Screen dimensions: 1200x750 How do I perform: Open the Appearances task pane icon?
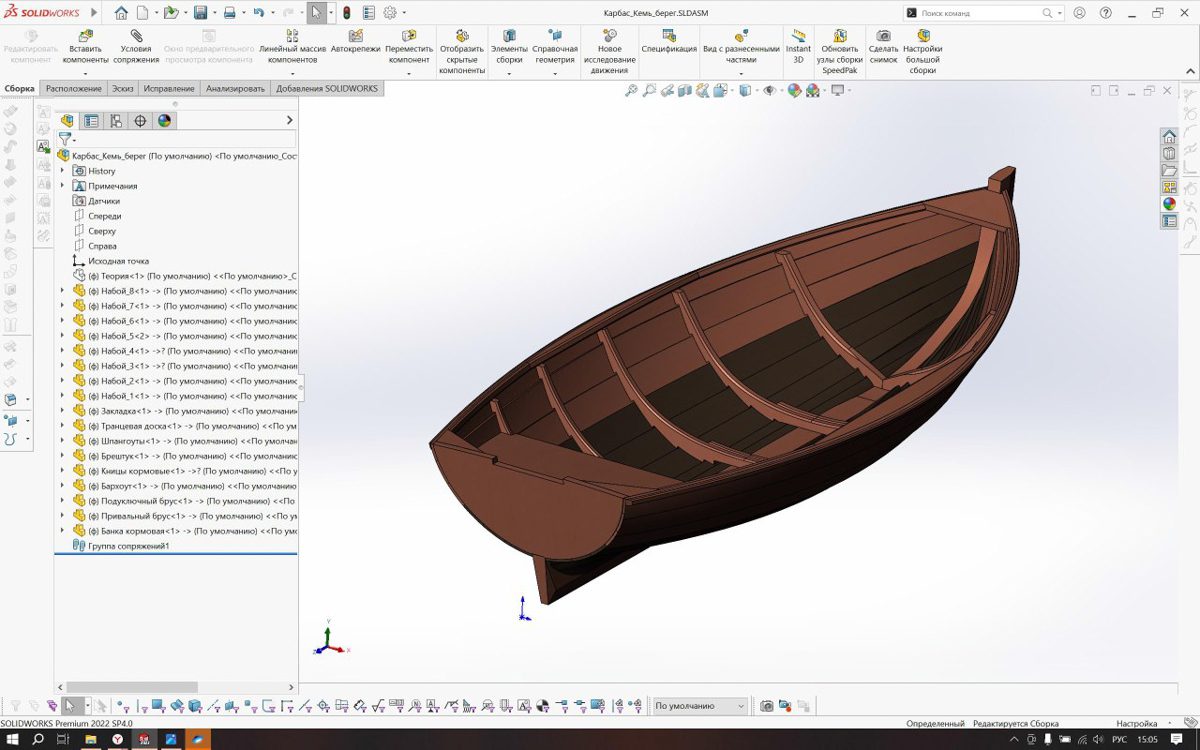coord(1169,204)
